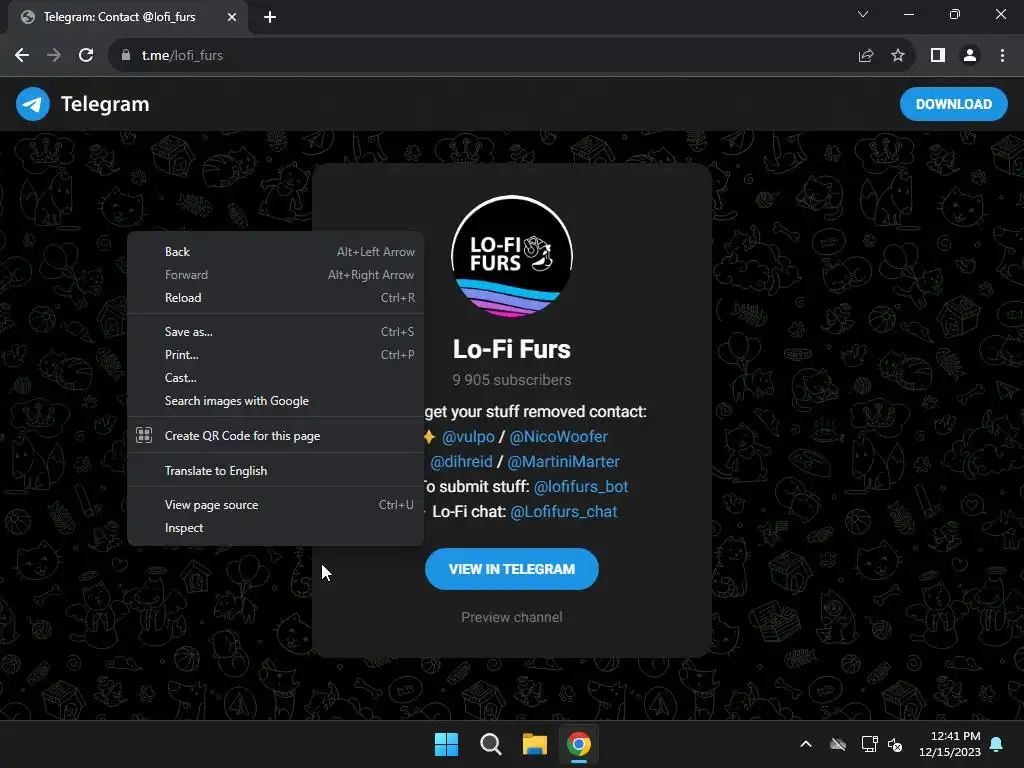The image size is (1024, 768).
Task: Click the cloud sync tray icon
Action: 838,744
